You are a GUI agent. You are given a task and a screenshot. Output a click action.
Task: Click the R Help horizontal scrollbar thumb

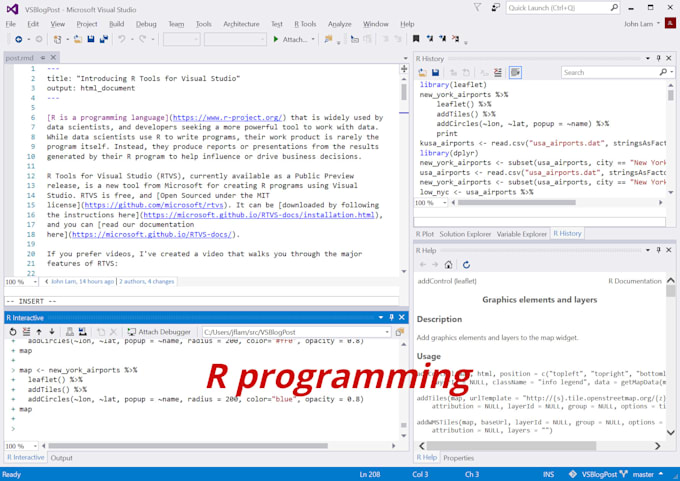pos(511,446)
